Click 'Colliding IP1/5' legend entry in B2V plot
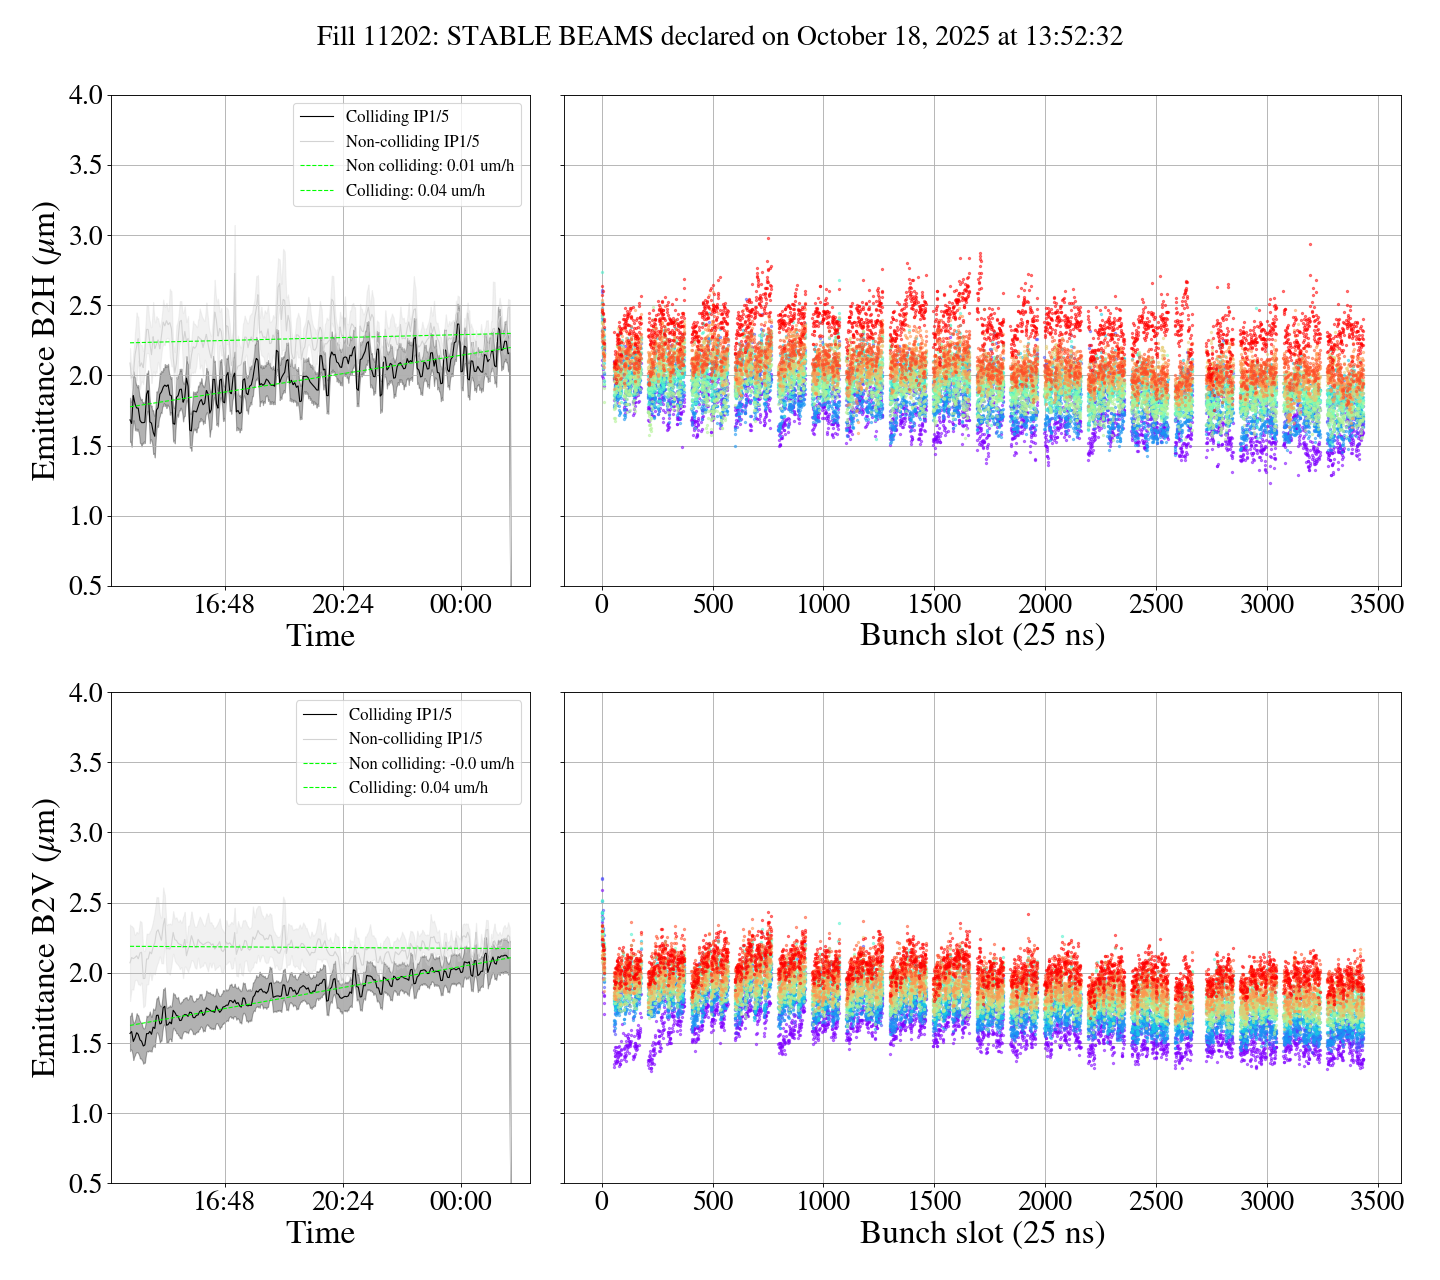This screenshot has height=1280, width=1440. [400, 715]
